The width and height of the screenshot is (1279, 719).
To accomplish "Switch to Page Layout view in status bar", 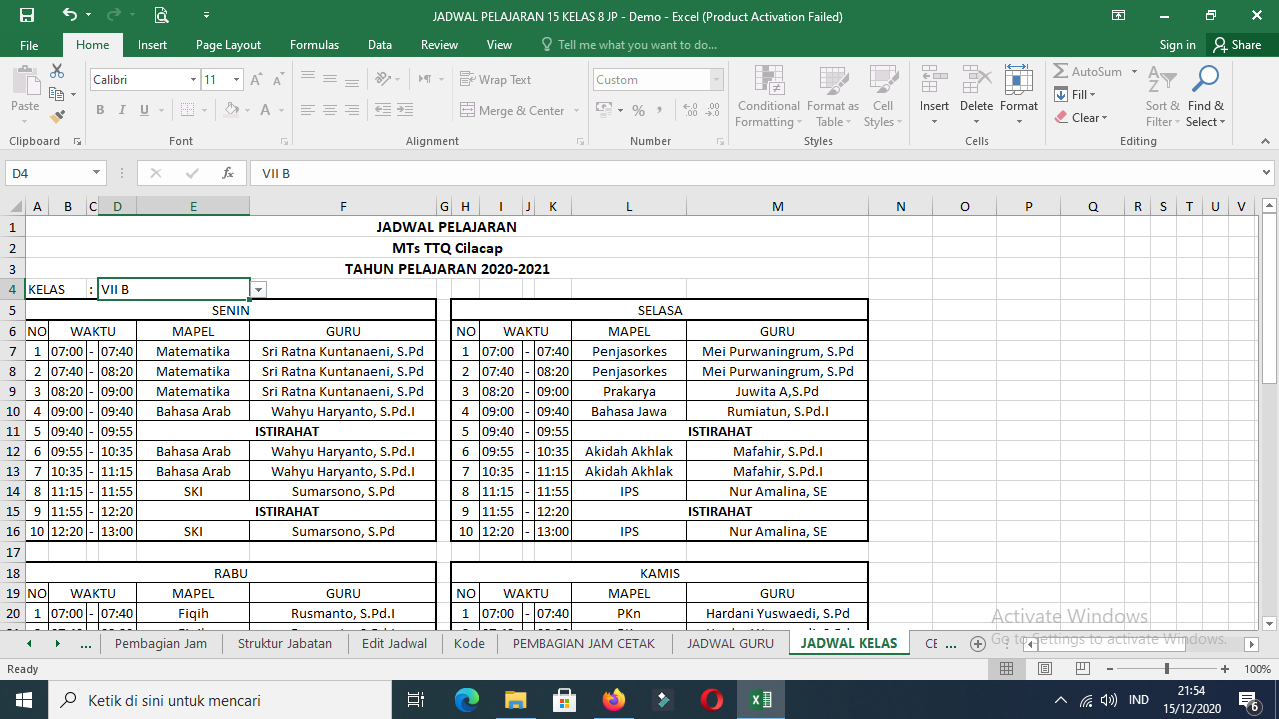I will 1045,669.
